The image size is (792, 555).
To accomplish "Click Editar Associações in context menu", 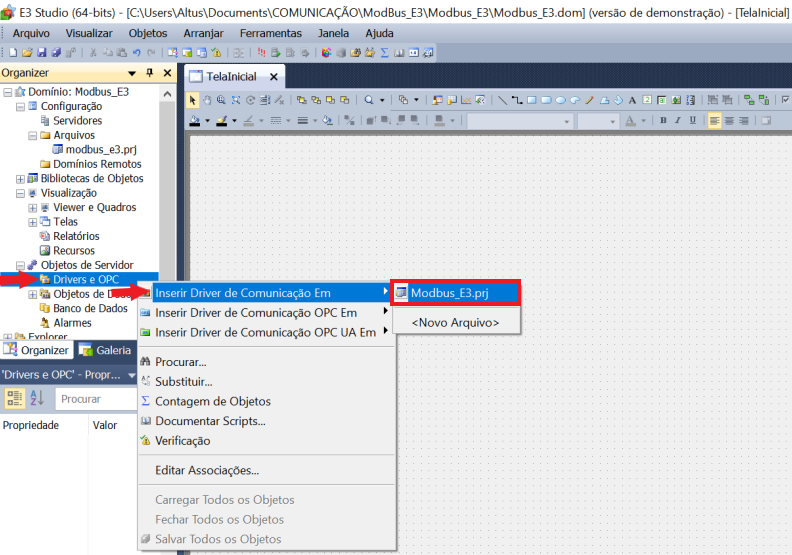I will [x=207, y=470].
